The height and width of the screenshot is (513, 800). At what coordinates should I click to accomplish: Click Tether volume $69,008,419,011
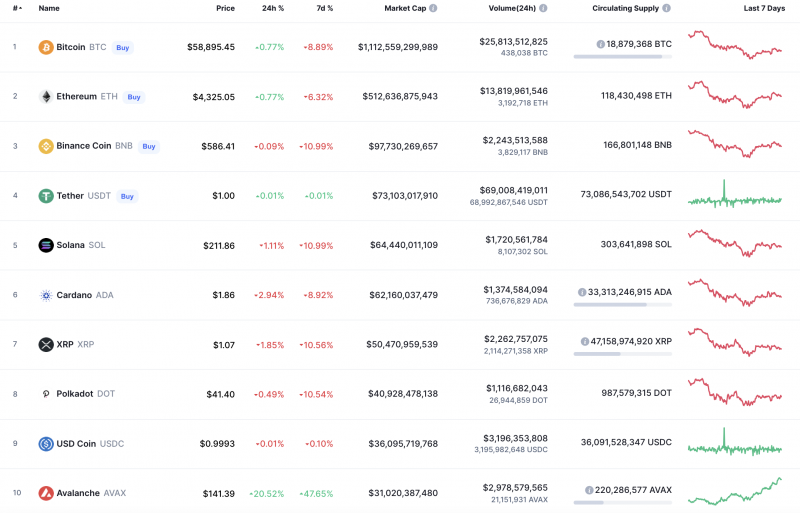[514, 190]
